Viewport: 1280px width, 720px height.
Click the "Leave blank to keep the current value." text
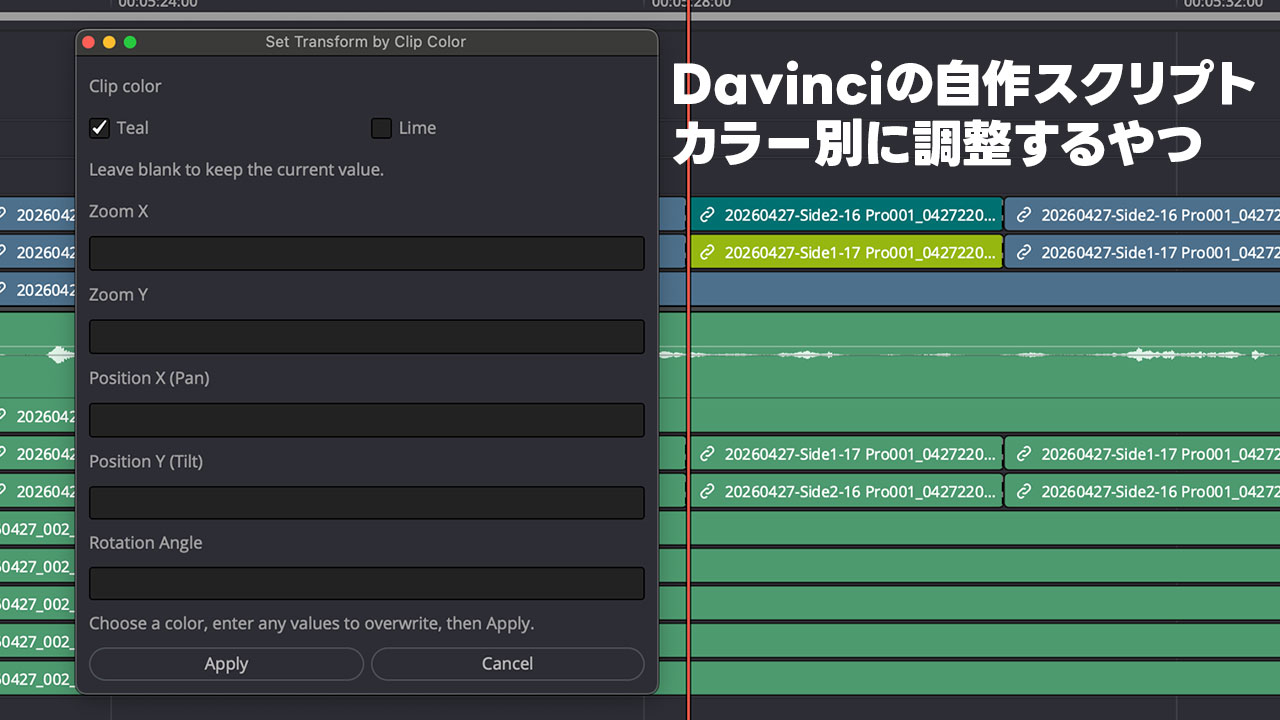point(236,170)
